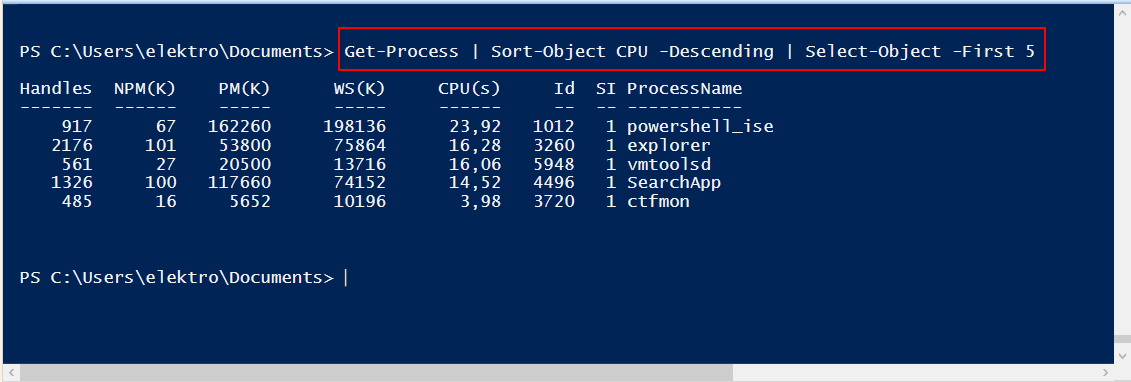Click Handles value 561
The width and height of the screenshot is (1131, 382).
[76, 164]
